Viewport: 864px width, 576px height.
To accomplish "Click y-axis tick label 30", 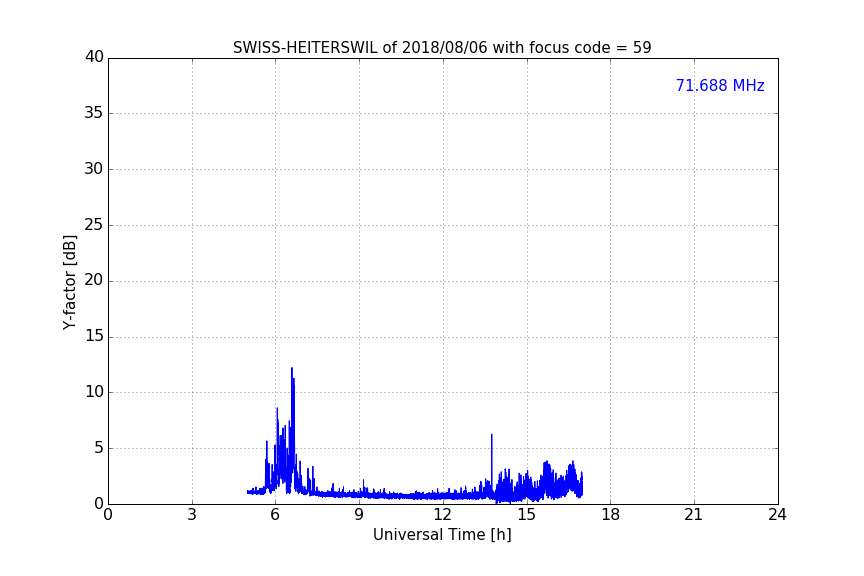I will 94,169.
